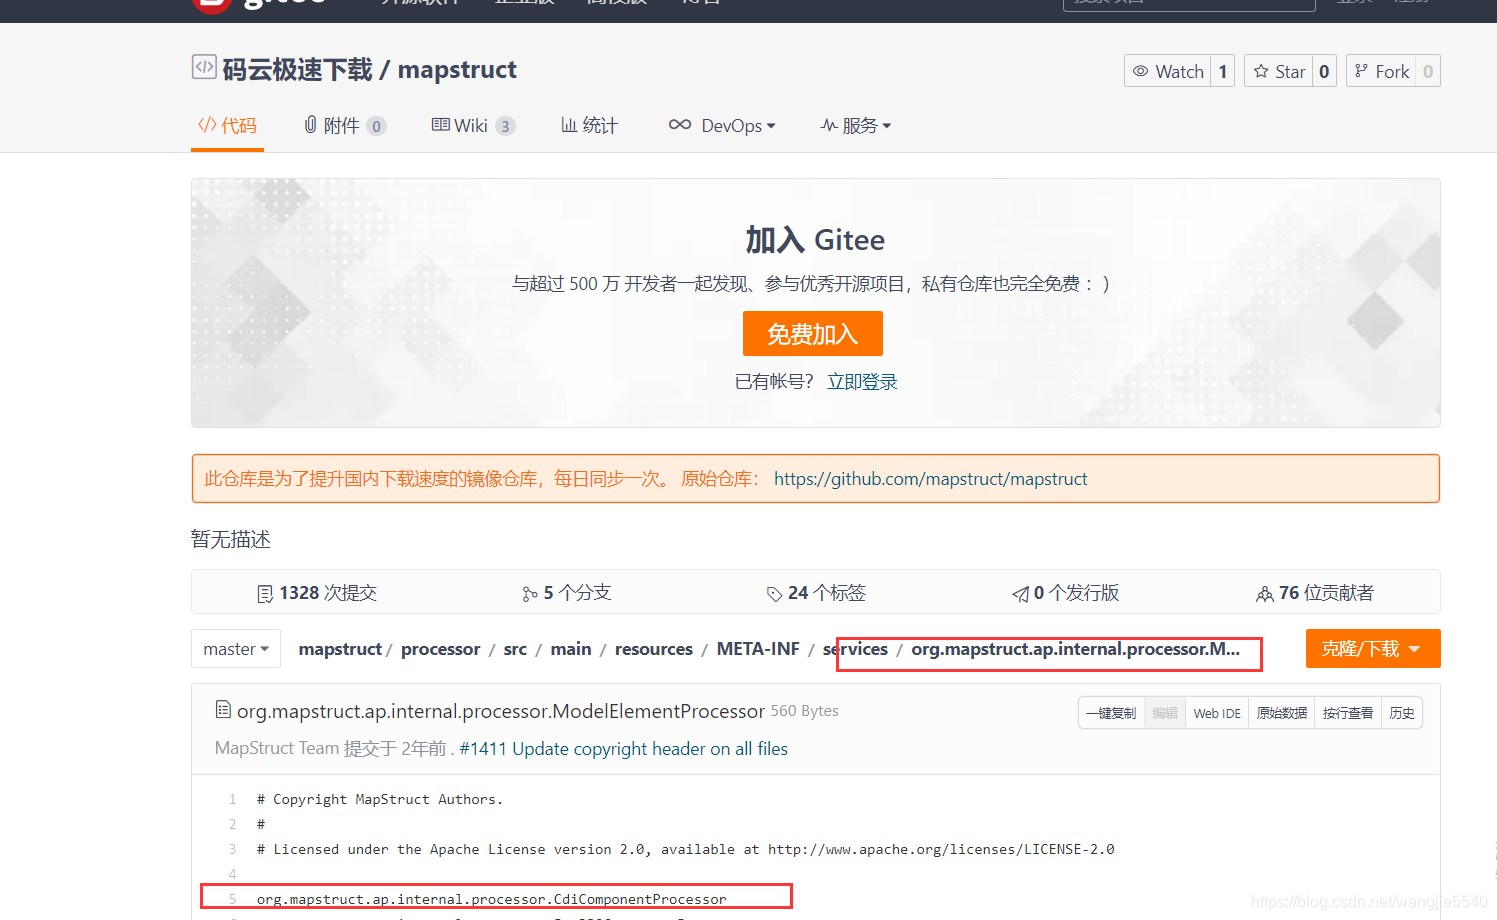Open the 统计 tab
1497x920 pixels.
click(589, 125)
